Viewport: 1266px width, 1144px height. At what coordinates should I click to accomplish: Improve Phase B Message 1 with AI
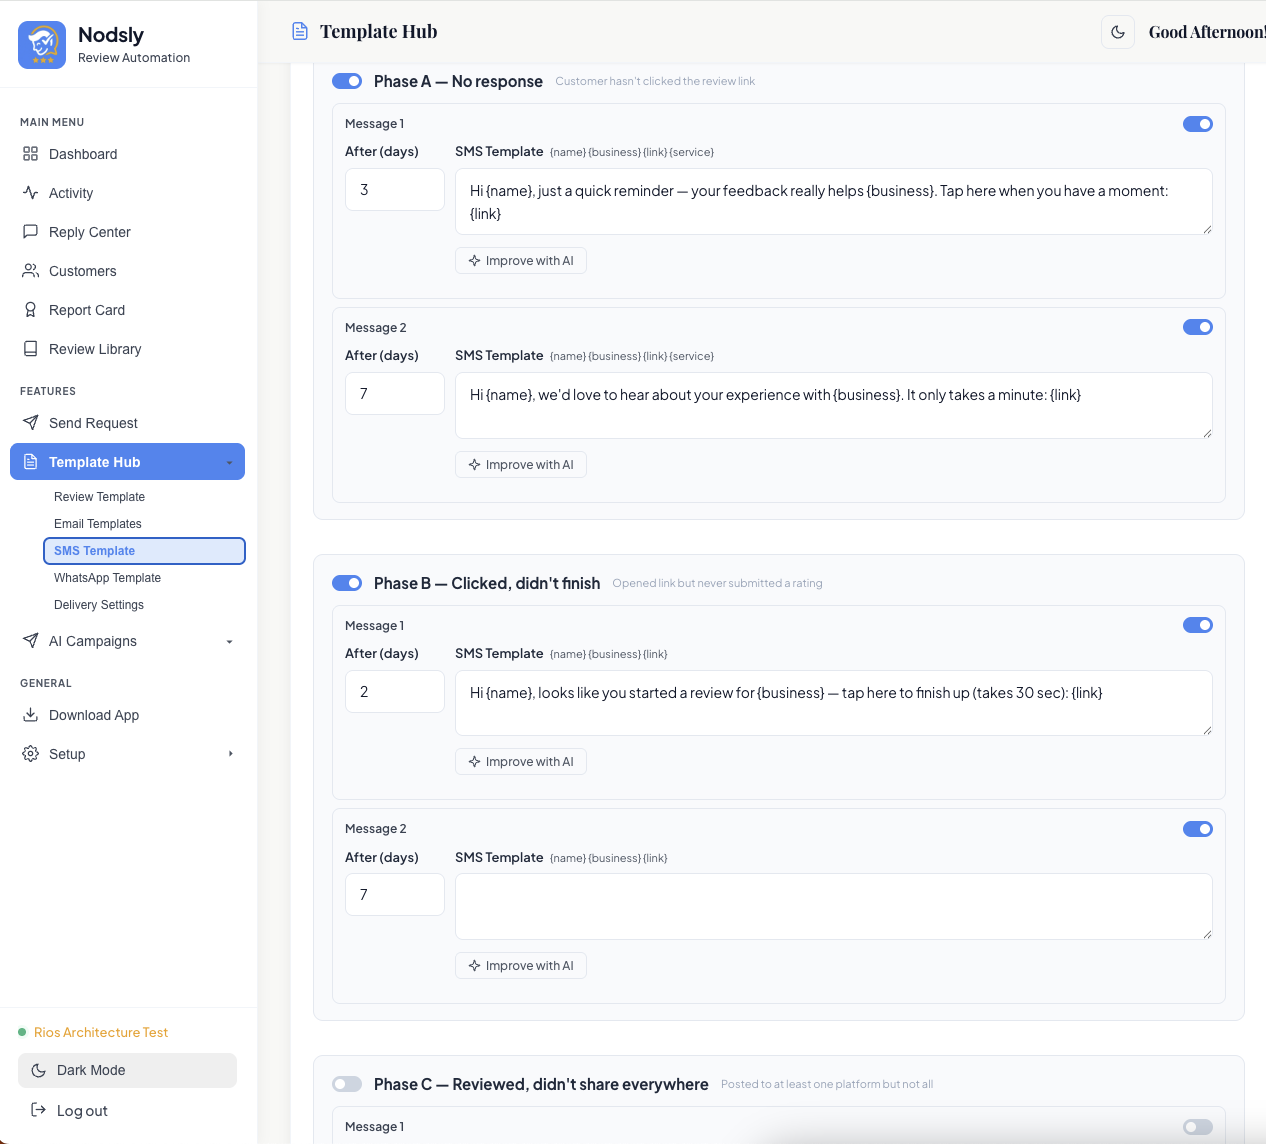pyautogui.click(x=521, y=762)
